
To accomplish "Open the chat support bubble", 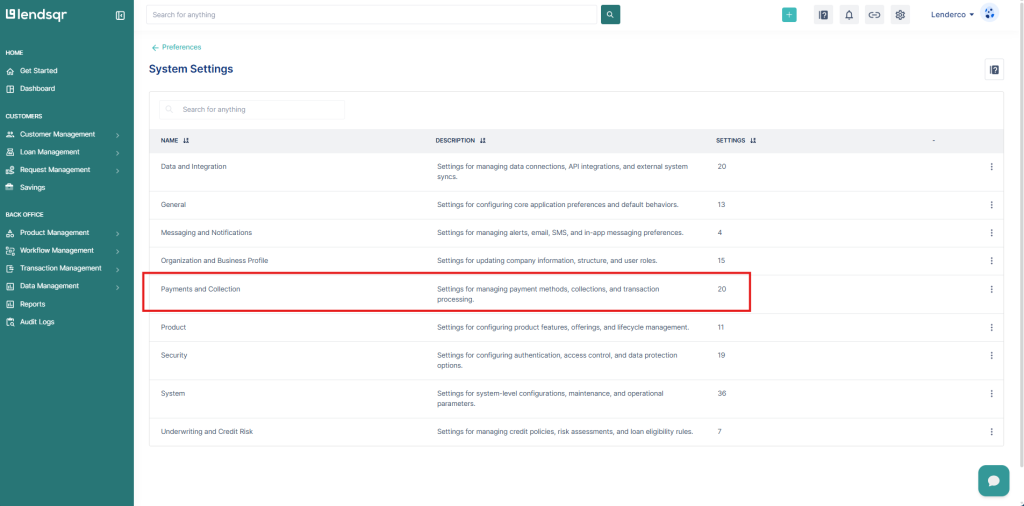I will pyautogui.click(x=993, y=480).
